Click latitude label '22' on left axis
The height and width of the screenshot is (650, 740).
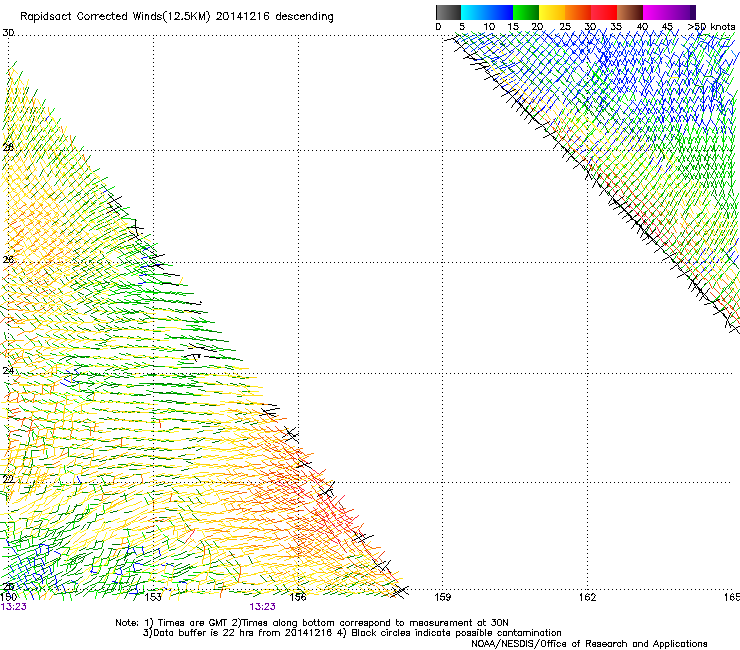tap(8, 479)
